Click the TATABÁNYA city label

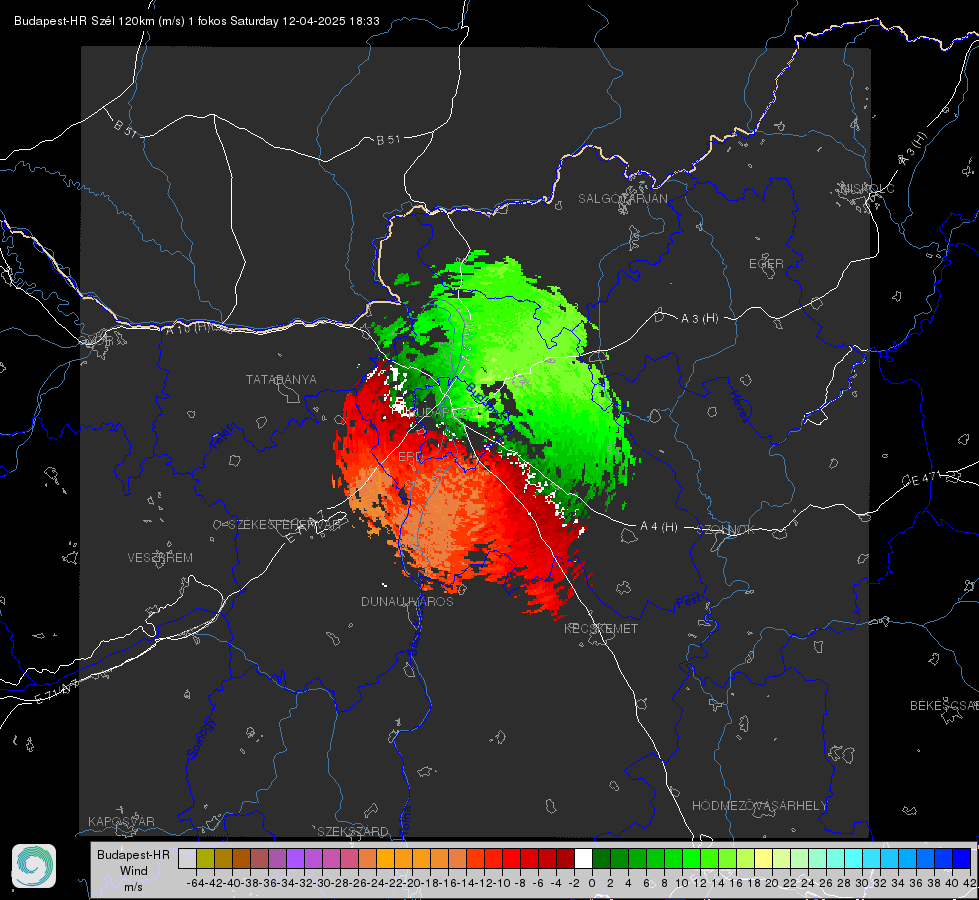[x=281, y=380]
